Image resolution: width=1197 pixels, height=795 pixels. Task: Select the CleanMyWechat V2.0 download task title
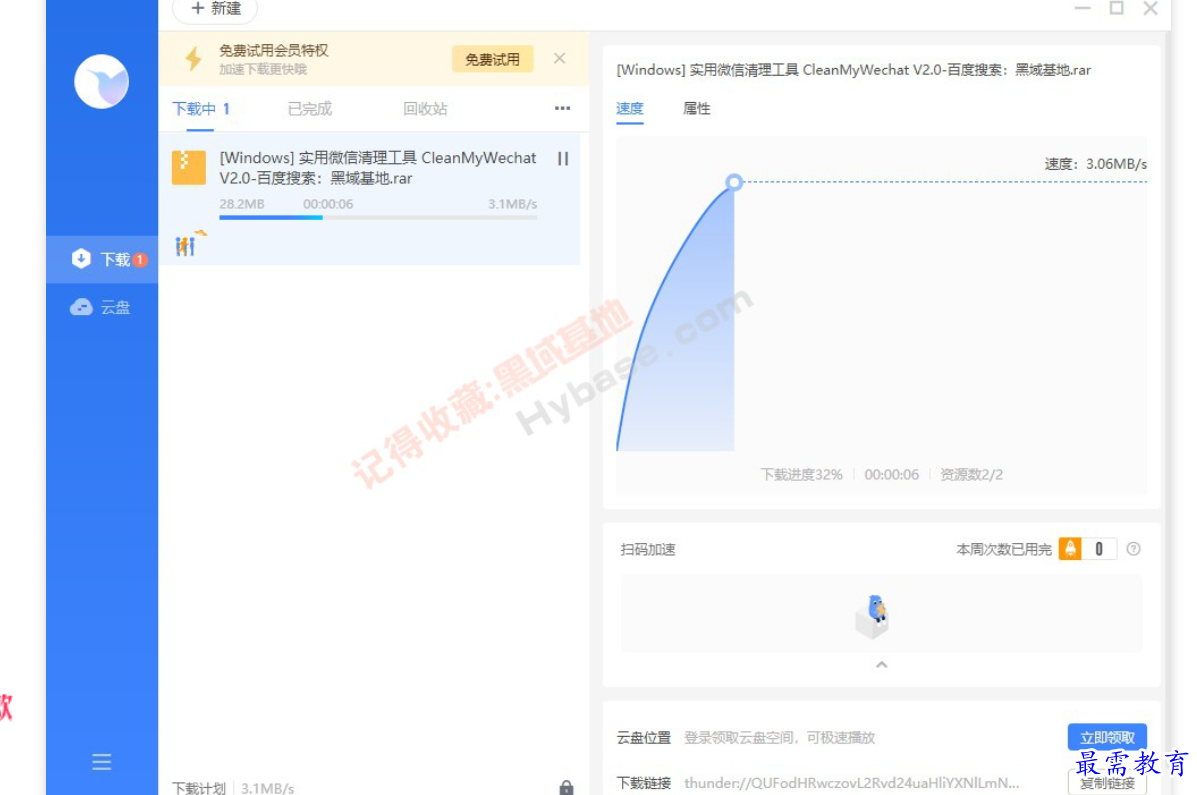click(x=378, y=168)
